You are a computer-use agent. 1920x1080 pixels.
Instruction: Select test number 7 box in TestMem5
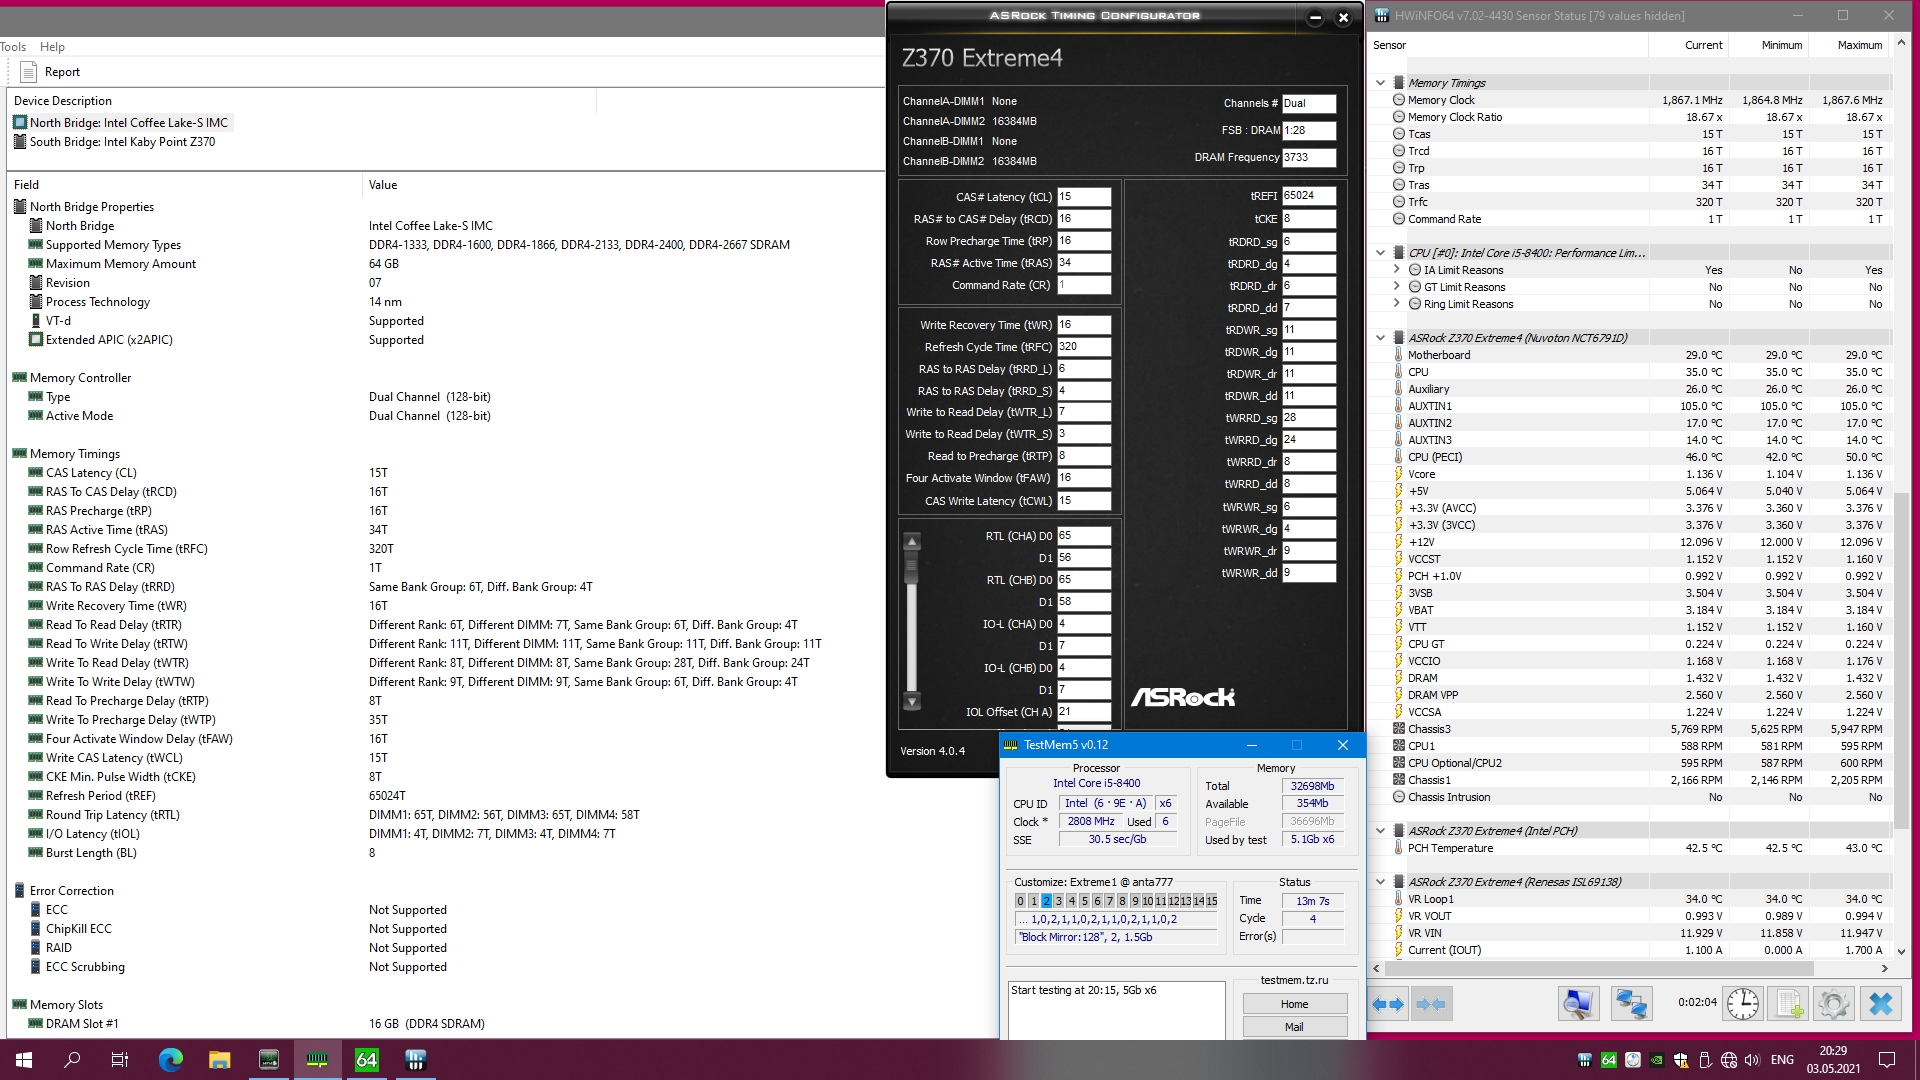pos(1109,901)
